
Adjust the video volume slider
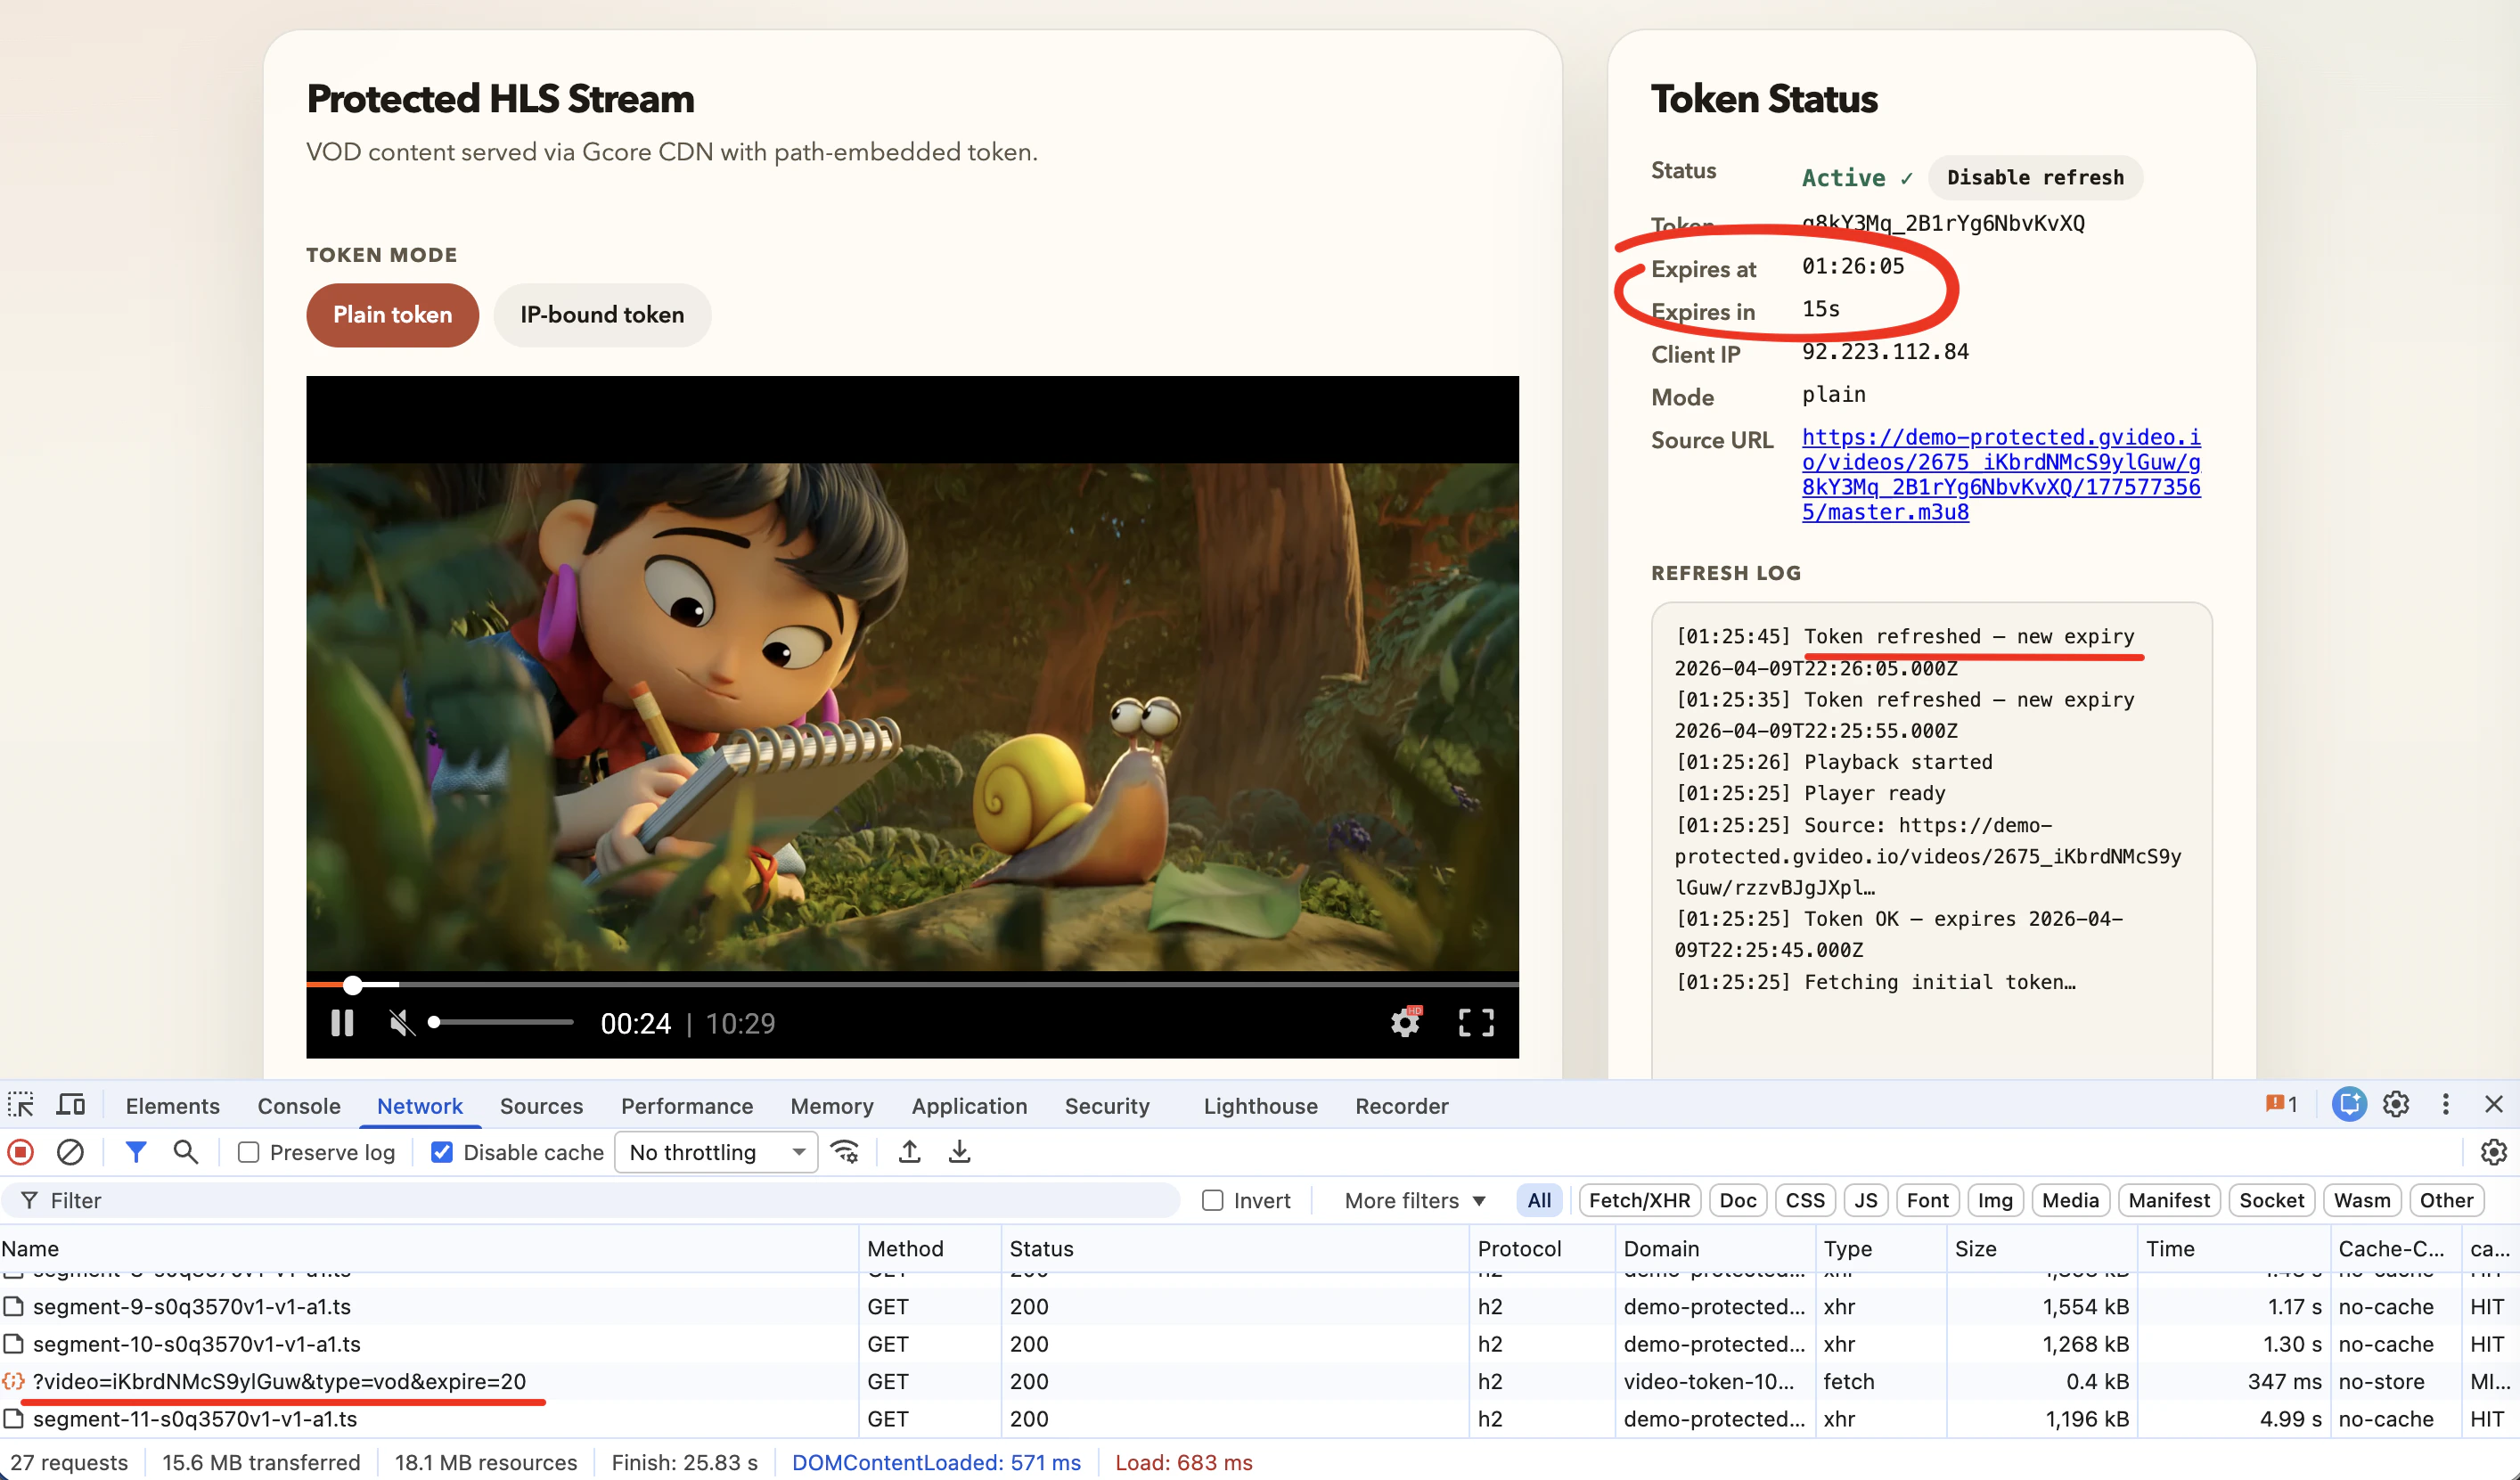(500, 1022)
